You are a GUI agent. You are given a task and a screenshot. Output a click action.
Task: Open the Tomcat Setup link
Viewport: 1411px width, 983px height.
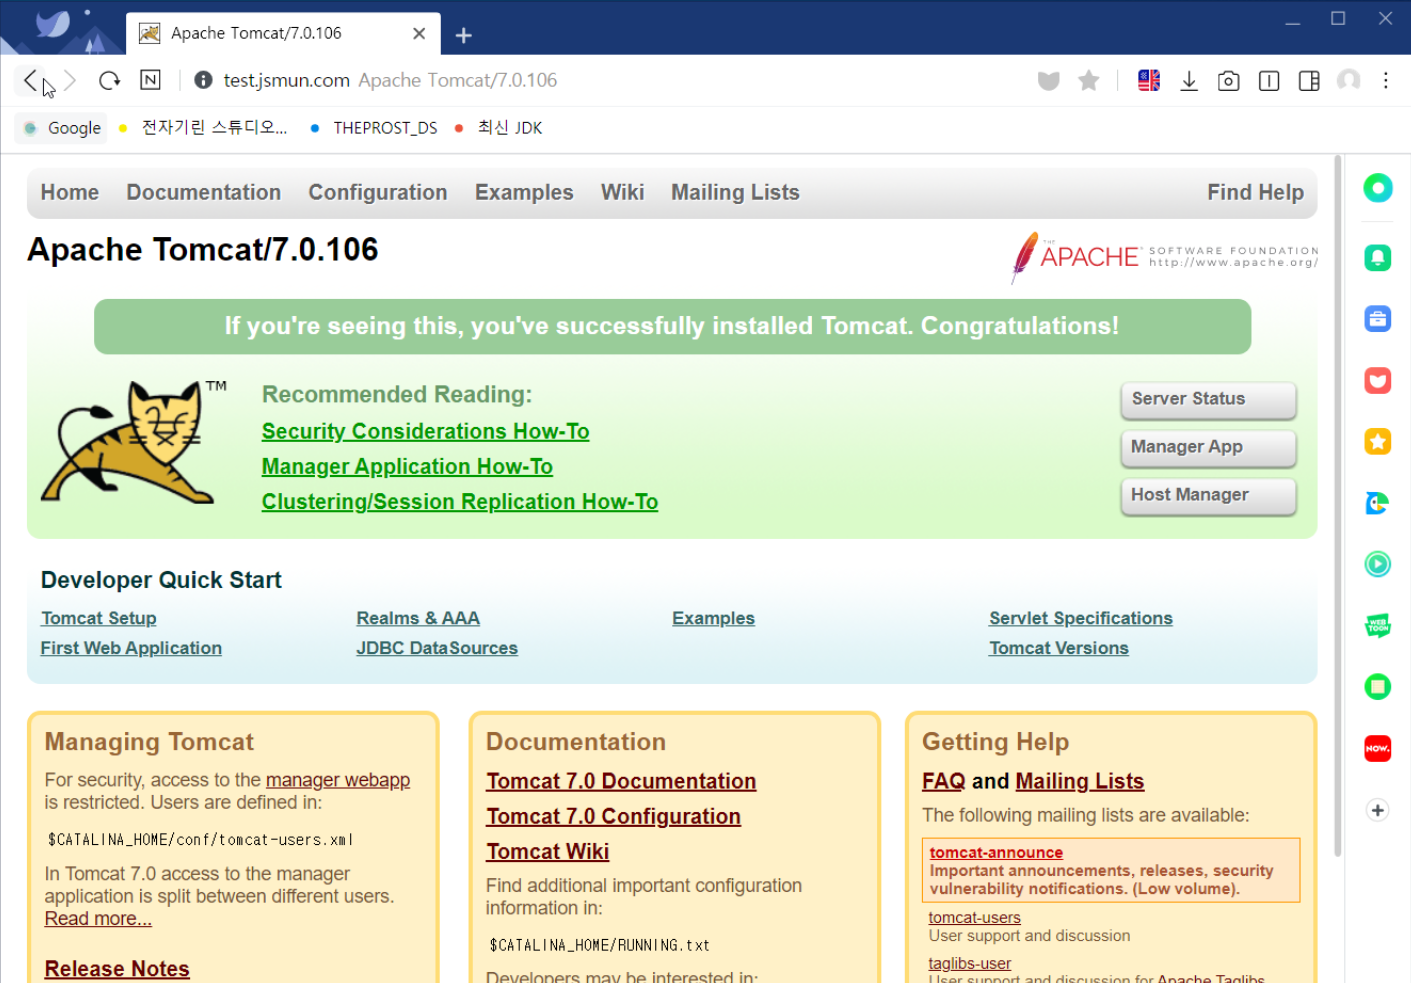click(99, 618)
